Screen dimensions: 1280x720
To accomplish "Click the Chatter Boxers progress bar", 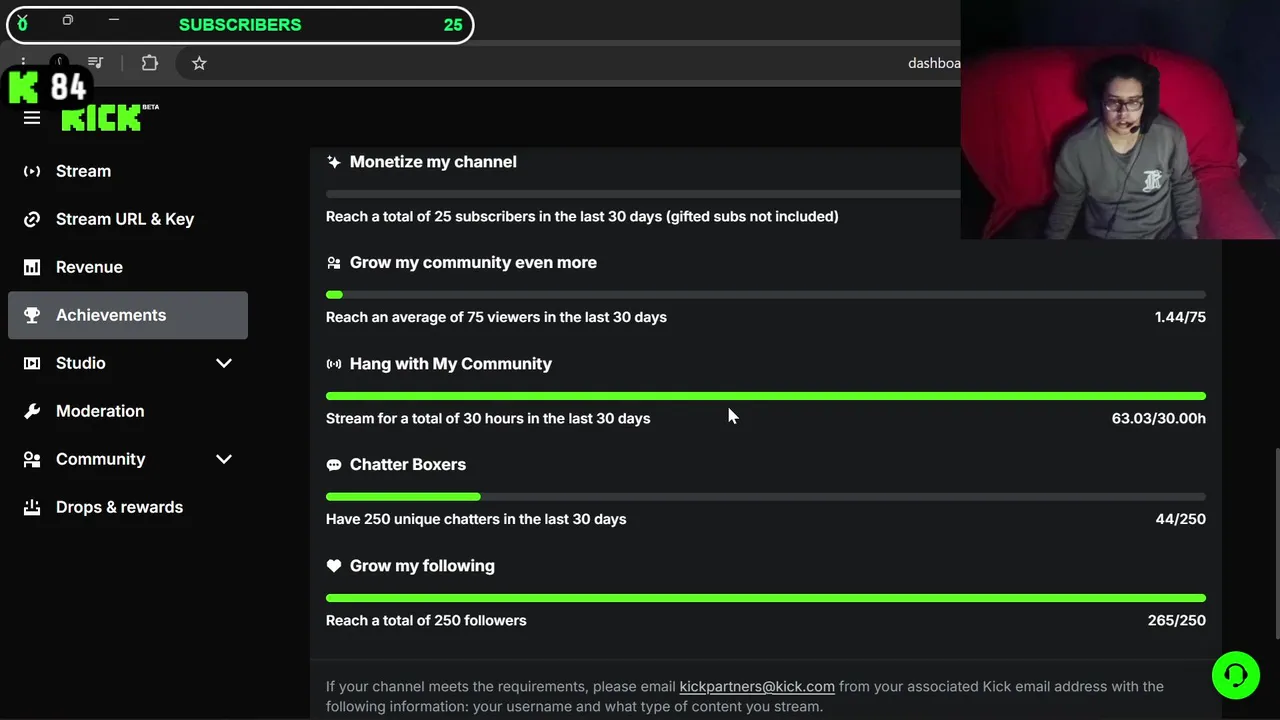I will click(x=765, y=496).
